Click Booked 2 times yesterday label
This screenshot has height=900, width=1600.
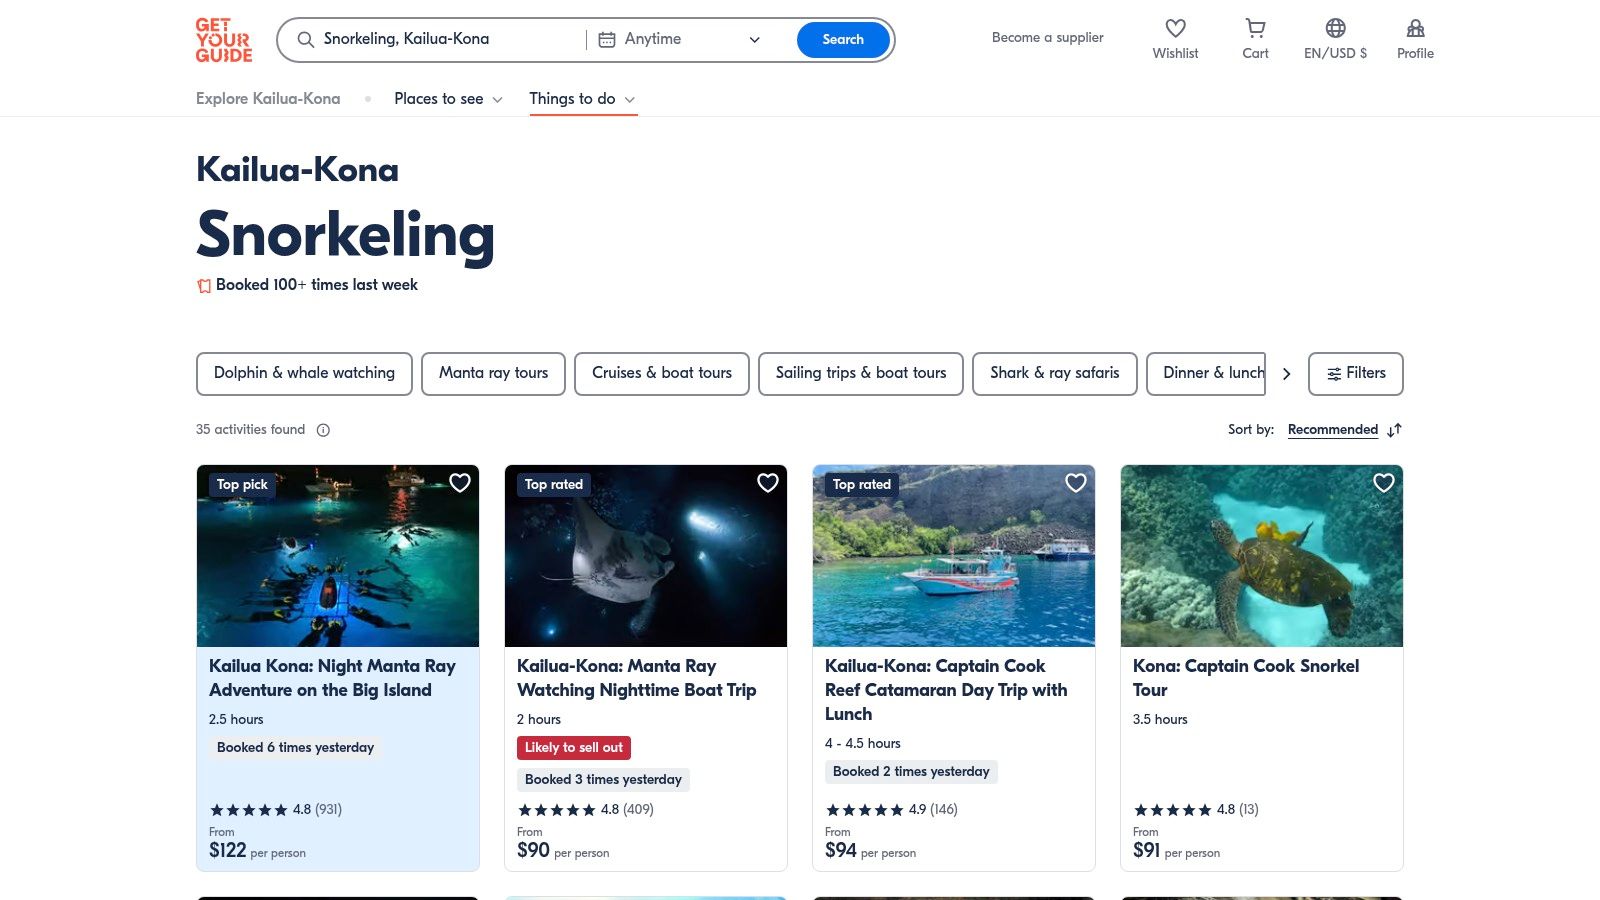[911, 772]
